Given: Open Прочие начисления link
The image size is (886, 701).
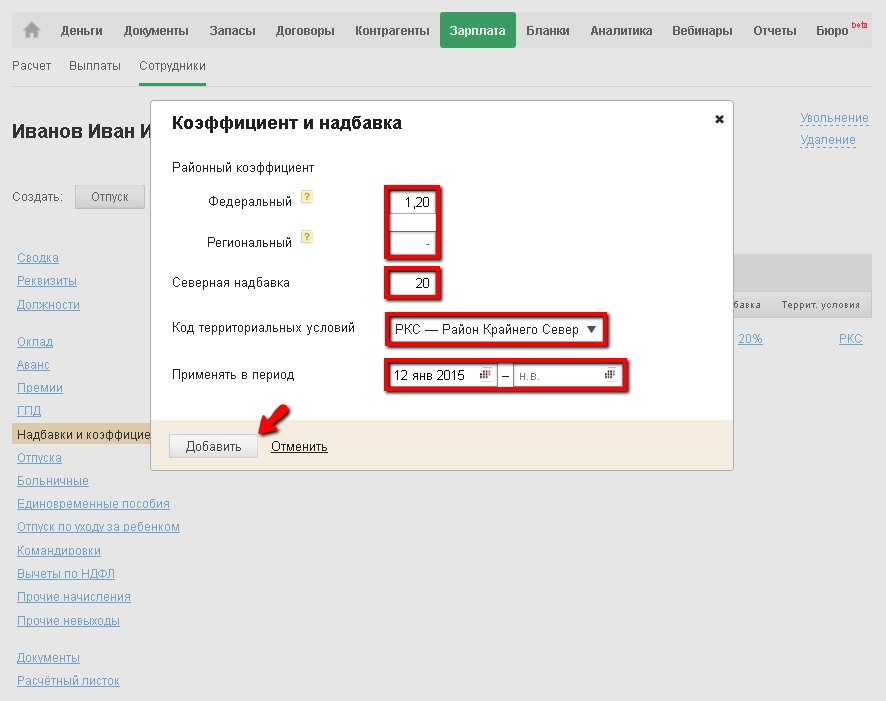Looking at the screenshot, I should click(x=74, y=596).
